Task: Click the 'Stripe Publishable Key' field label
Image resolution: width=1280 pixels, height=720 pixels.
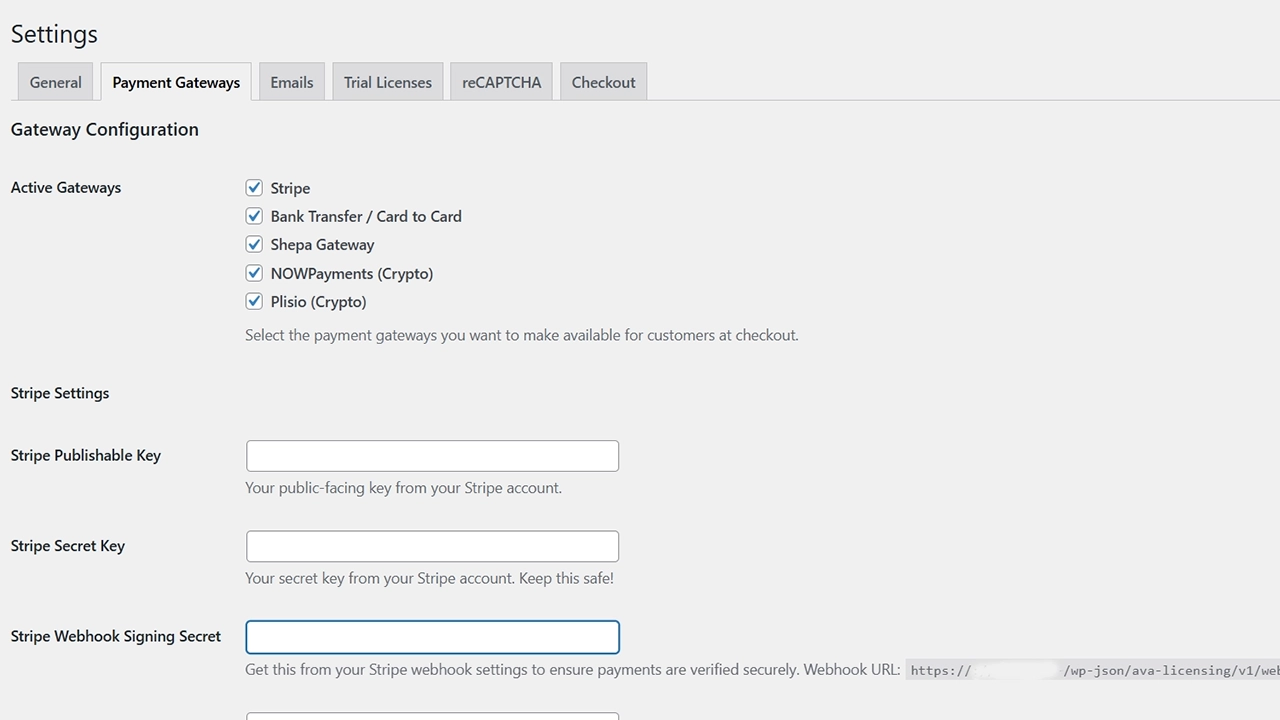Action: click(86, 455)
